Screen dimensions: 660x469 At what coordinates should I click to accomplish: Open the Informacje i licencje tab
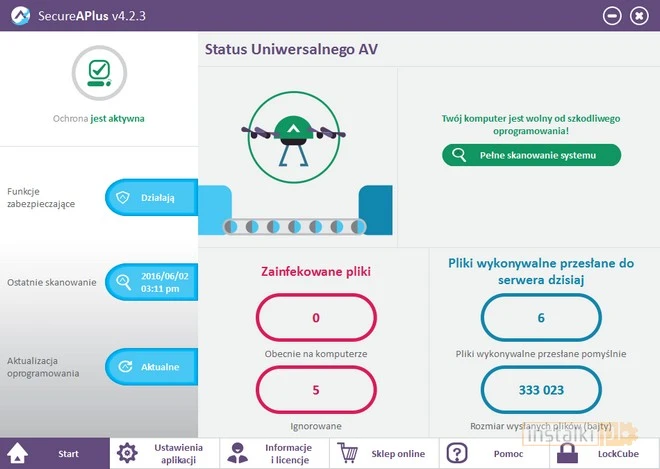tap(275, 453)
